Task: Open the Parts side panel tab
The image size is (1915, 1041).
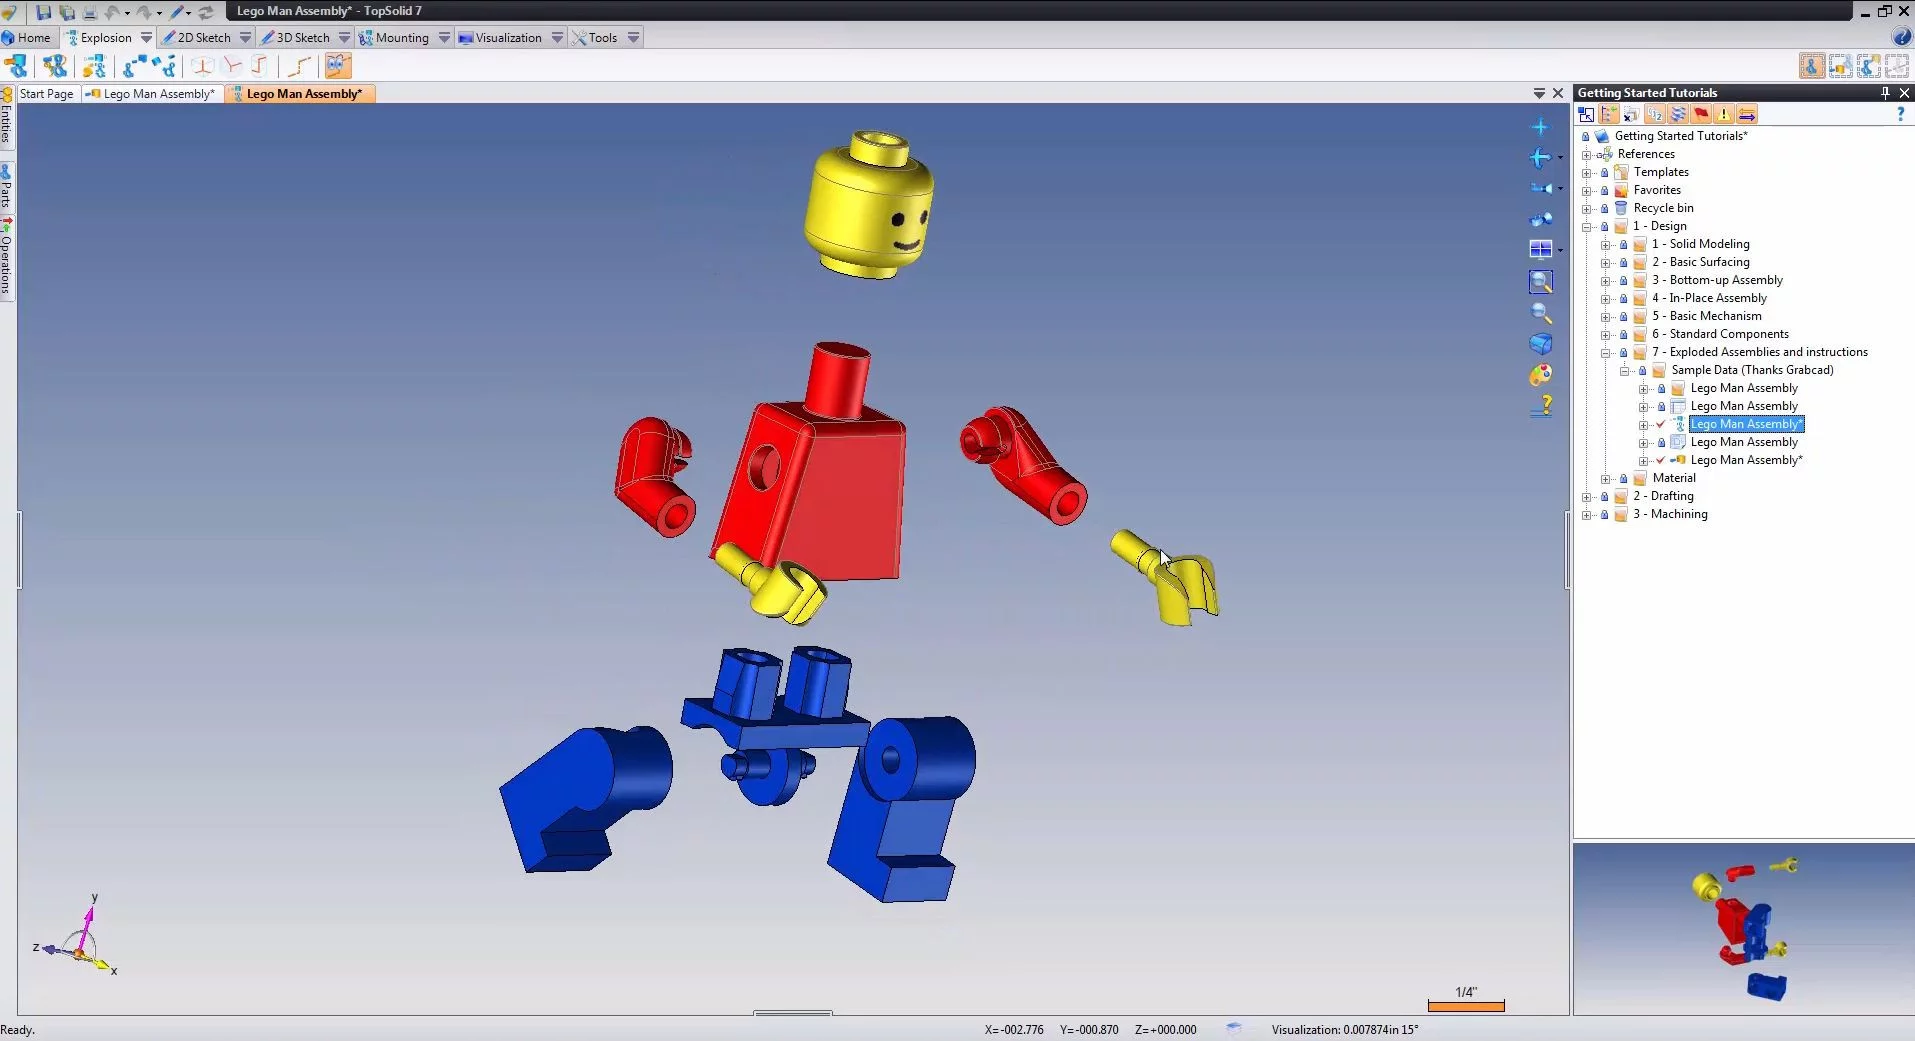Action: click(6, 187)
